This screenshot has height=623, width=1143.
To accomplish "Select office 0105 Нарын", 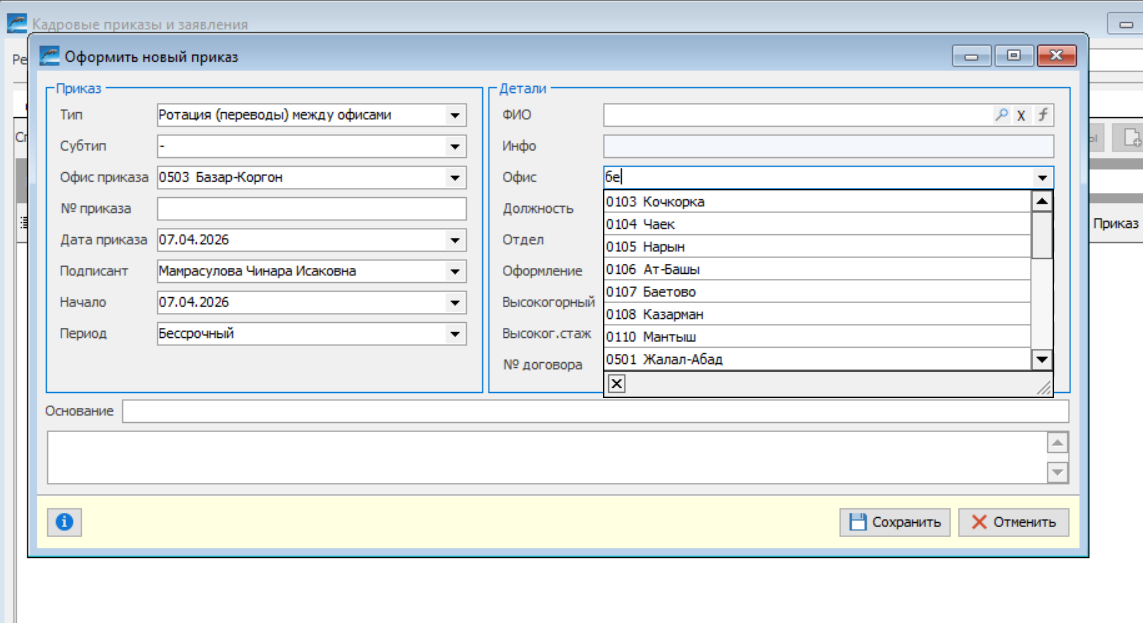I will [x=817, y=247].
